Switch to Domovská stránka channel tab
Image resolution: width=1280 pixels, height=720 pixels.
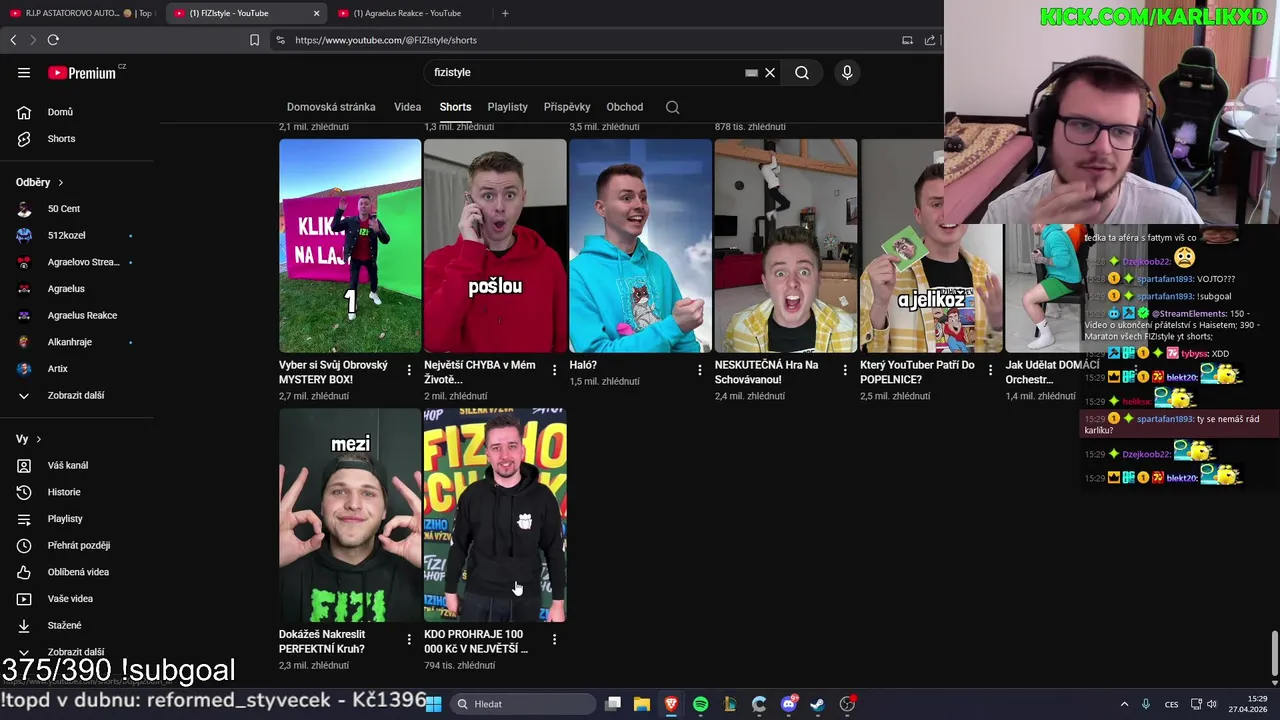pyautogui.click(x=331, y=107)
